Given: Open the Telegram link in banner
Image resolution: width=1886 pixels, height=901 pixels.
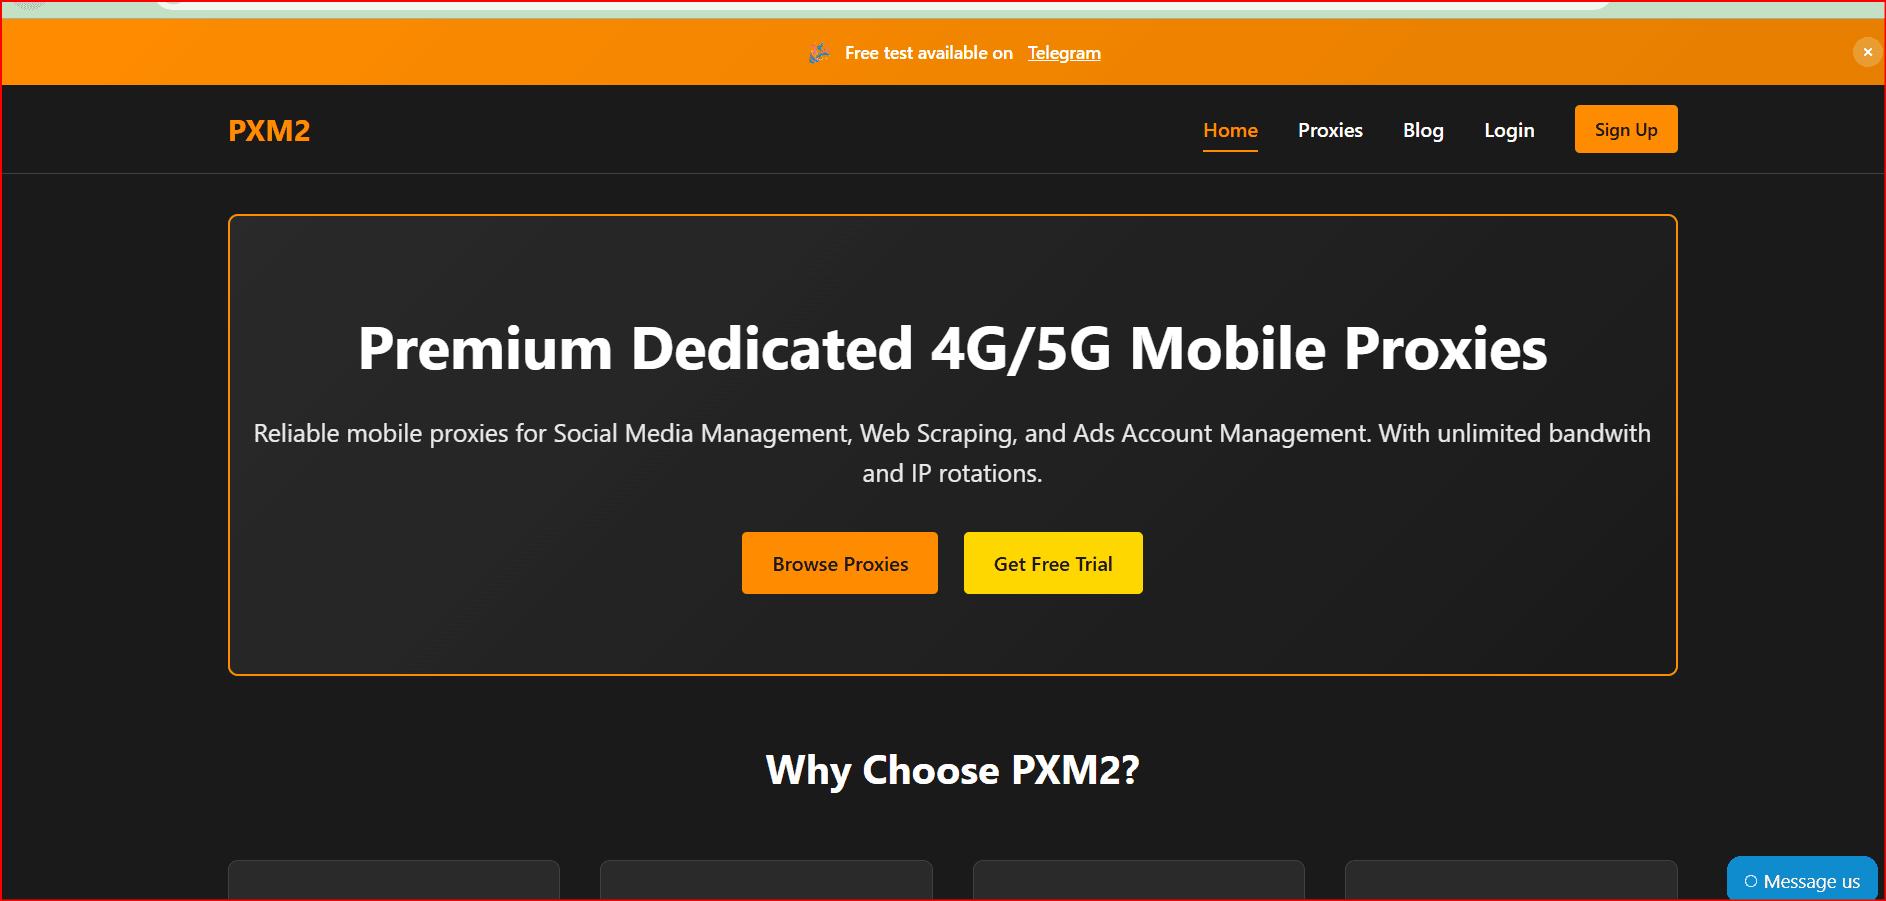Looking at the screenshot, I should tap(1064, 53).
